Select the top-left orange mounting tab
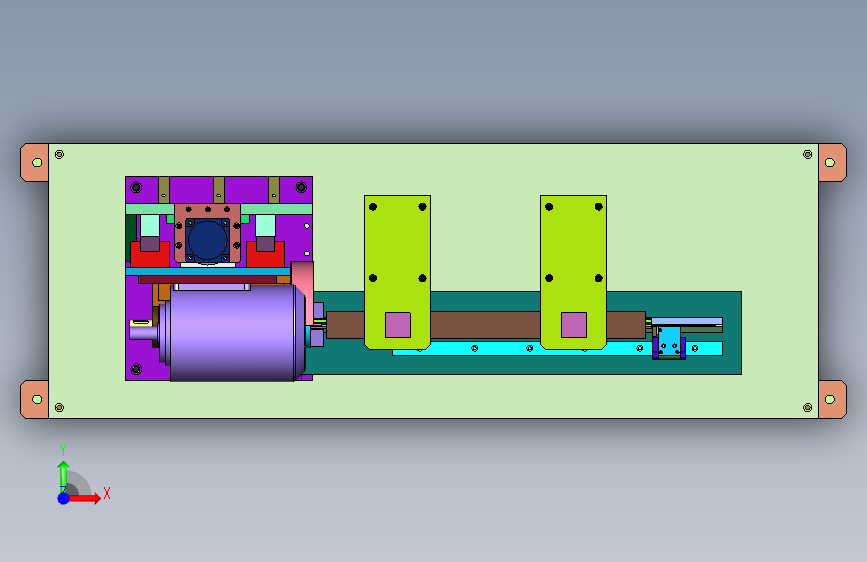Viewport: 867px width, 562px height. (x=34, y=162)
